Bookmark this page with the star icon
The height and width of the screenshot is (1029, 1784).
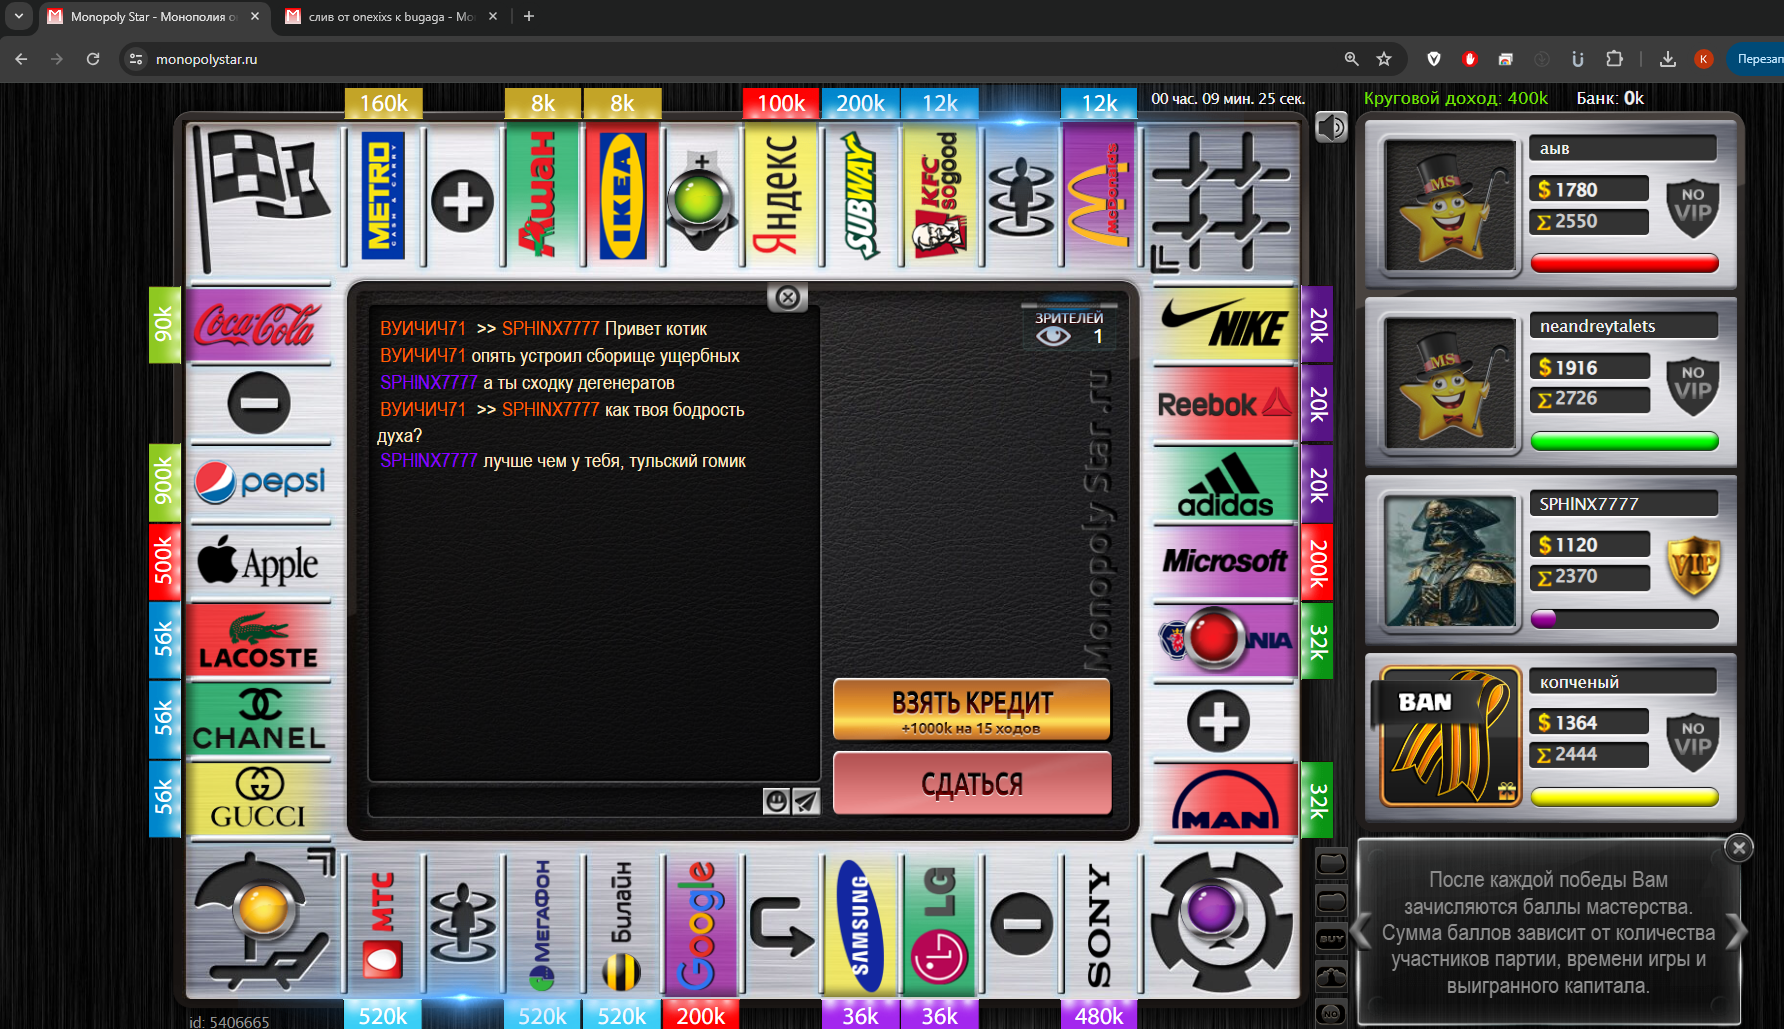1384,59
